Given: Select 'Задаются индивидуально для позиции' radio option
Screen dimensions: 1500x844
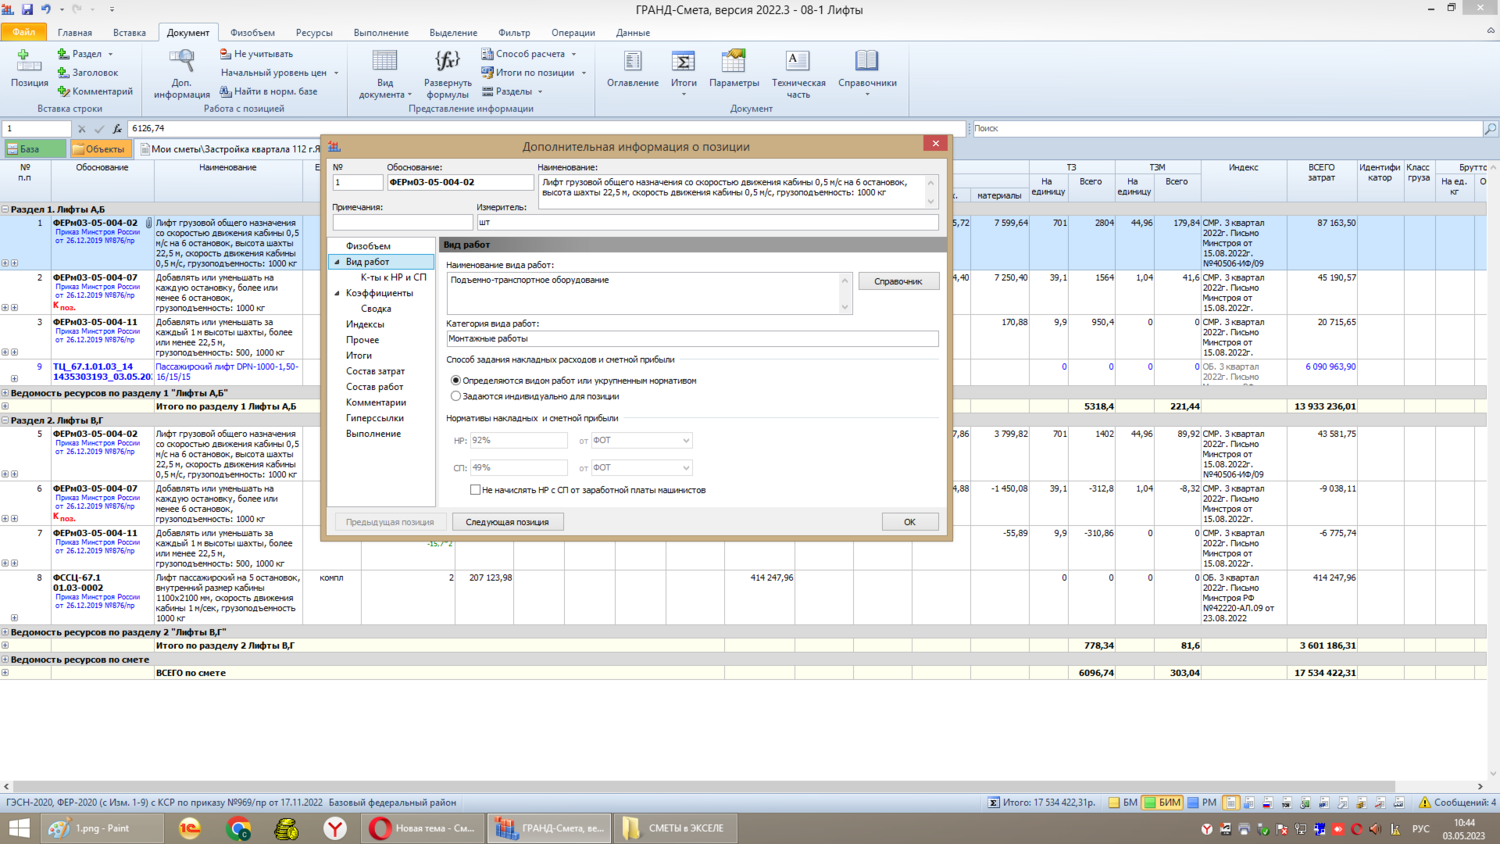Looking at the screenshot, I should (x=456, y=396).
